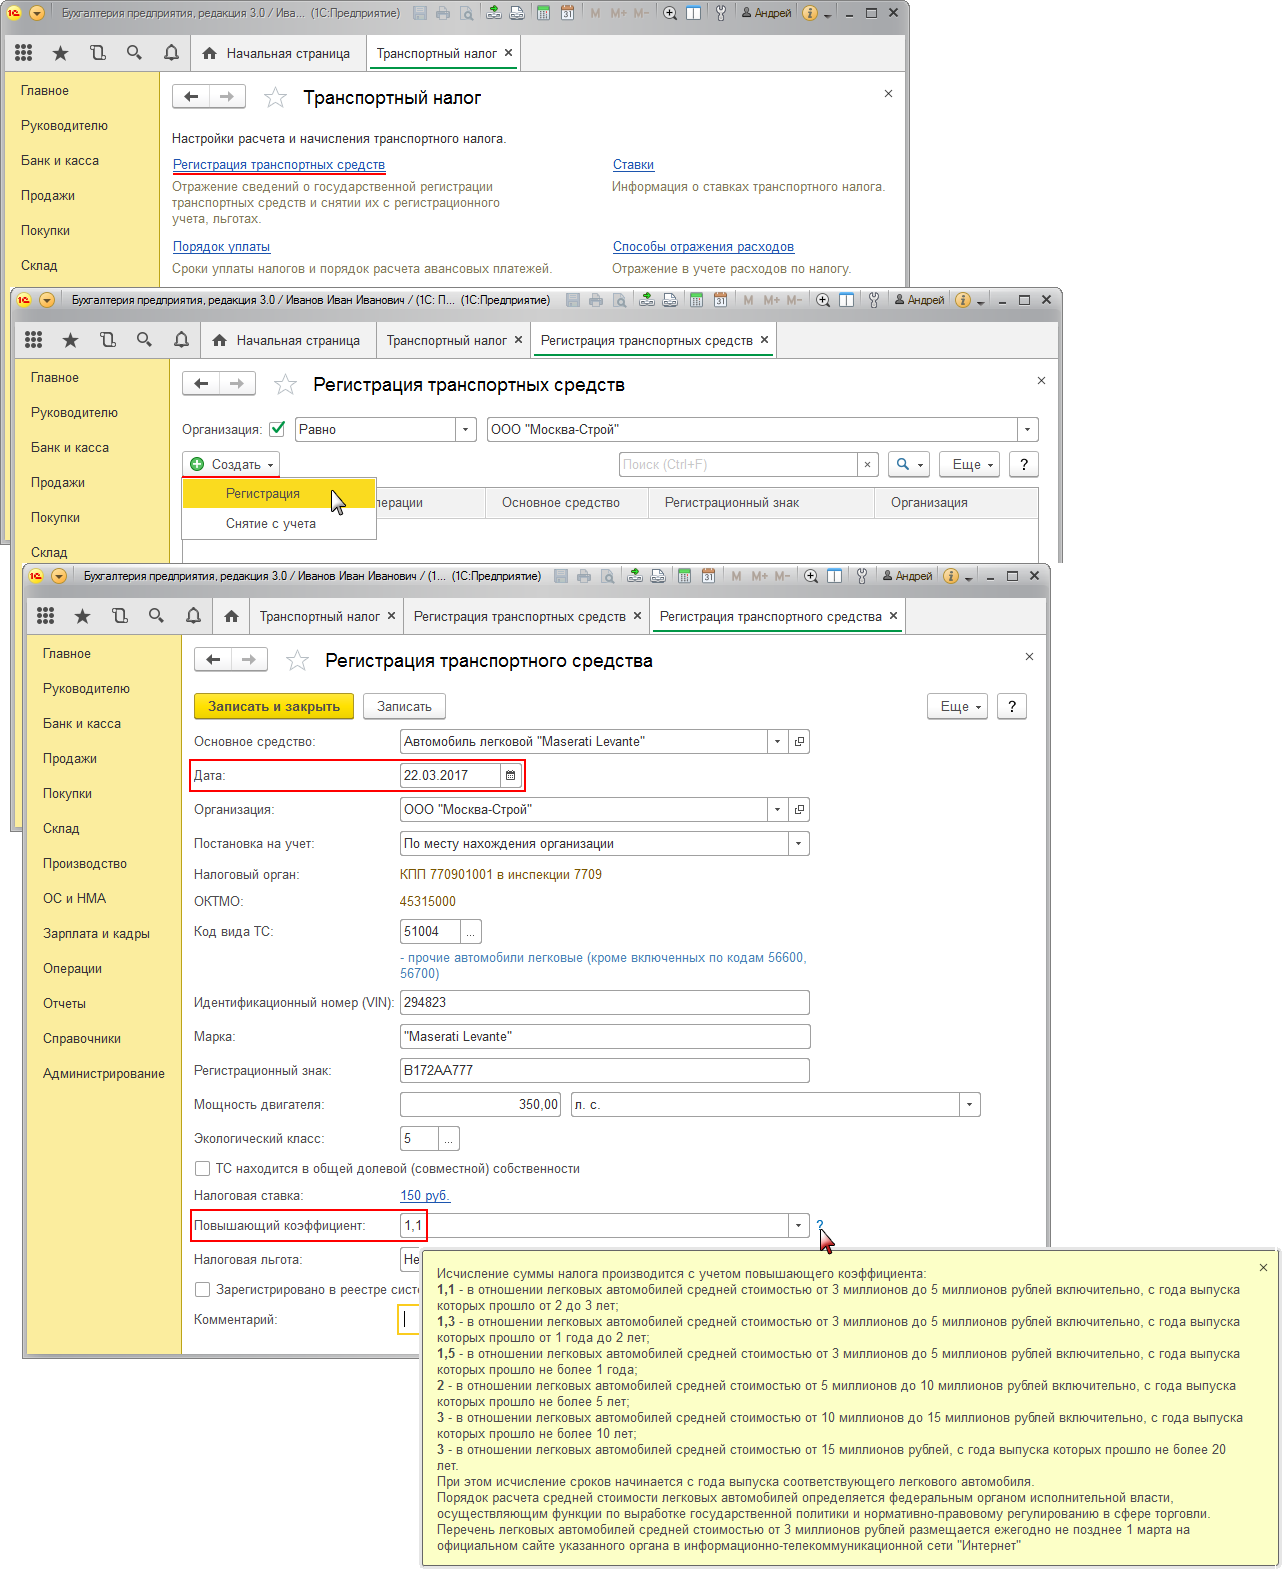Click help ? button in registration form
1285x1571 pixels.
1012,706
